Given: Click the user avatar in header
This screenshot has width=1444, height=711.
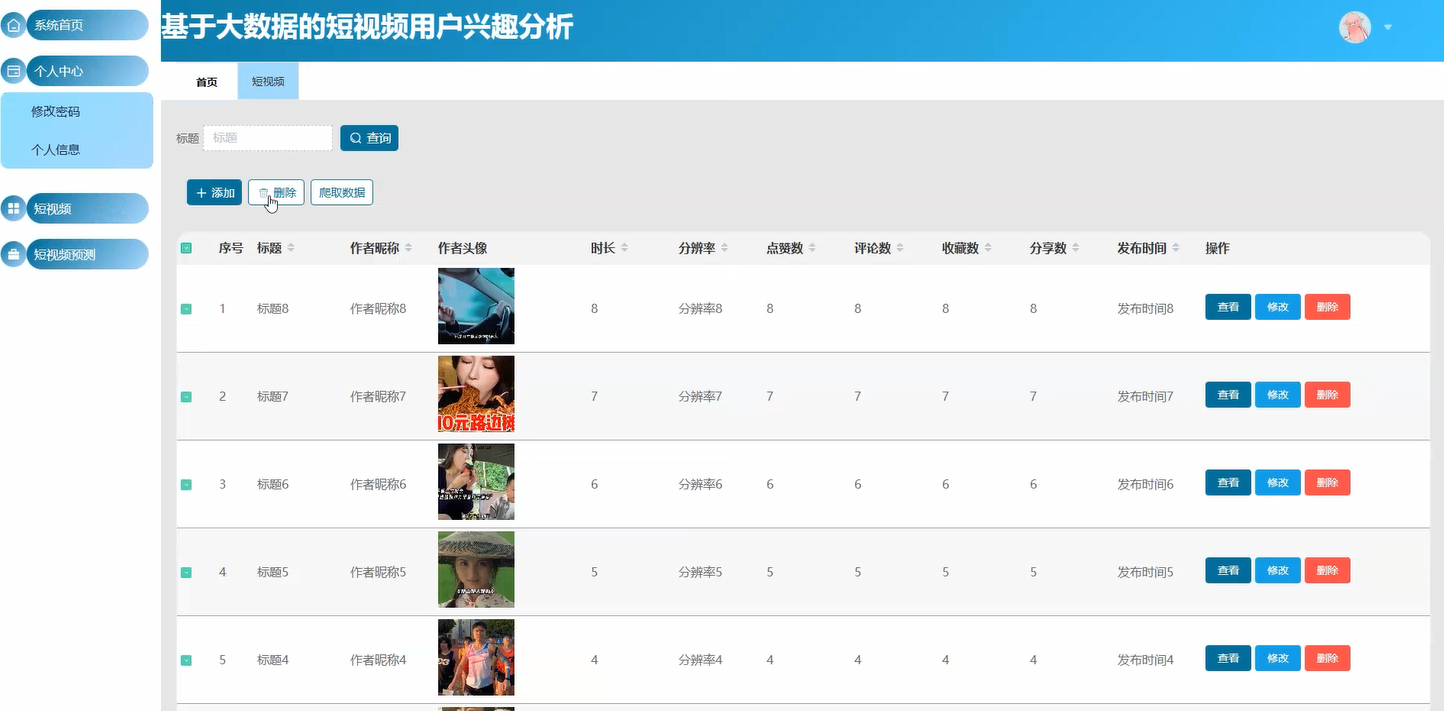Looking at the screenshot, I should click(1355, 27).
